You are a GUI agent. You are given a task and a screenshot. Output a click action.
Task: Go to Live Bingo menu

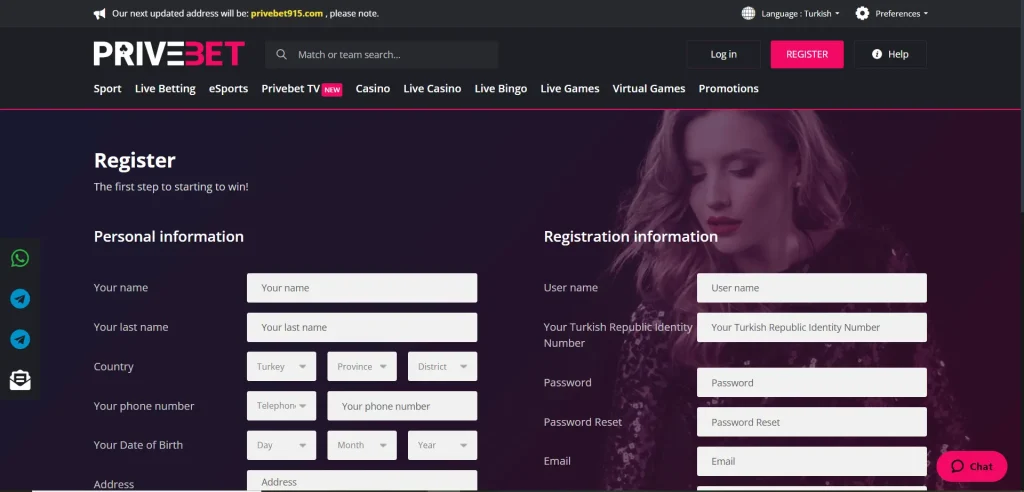(x=501, y=89)
